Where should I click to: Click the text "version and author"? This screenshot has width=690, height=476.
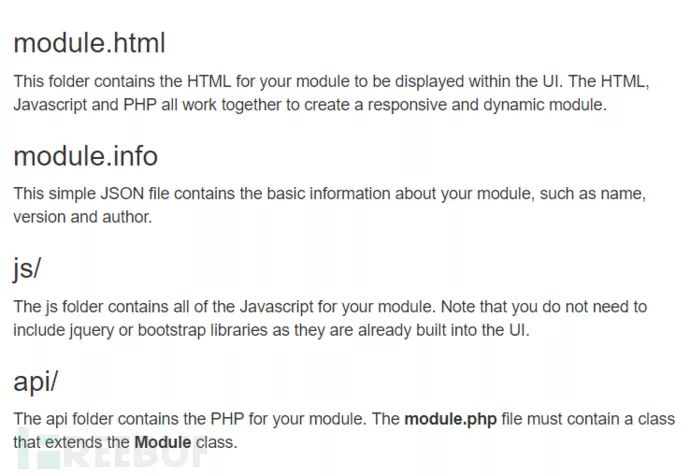82,216
